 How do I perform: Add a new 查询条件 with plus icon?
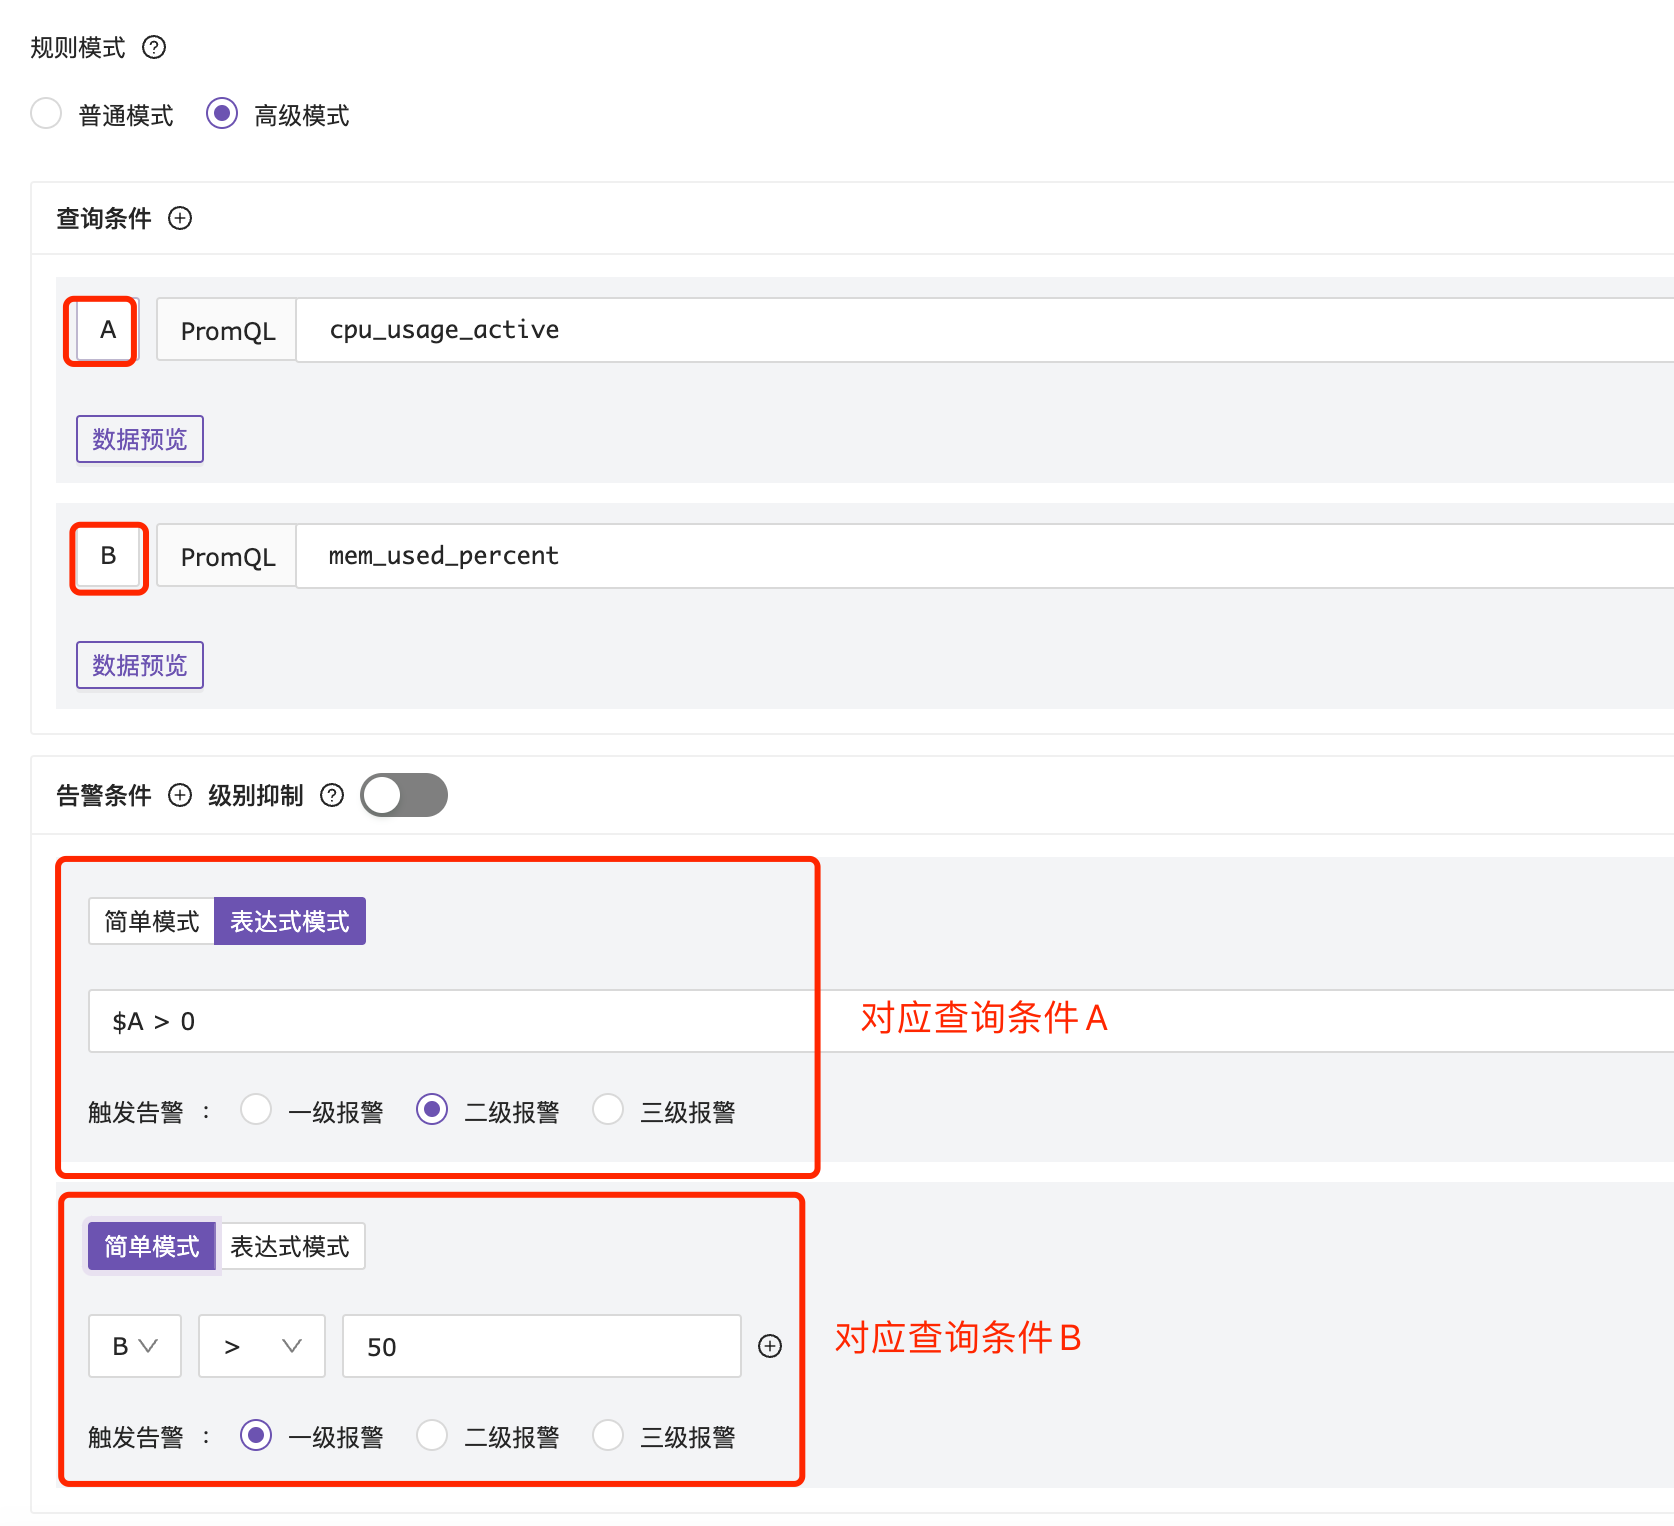pos(180,218)
